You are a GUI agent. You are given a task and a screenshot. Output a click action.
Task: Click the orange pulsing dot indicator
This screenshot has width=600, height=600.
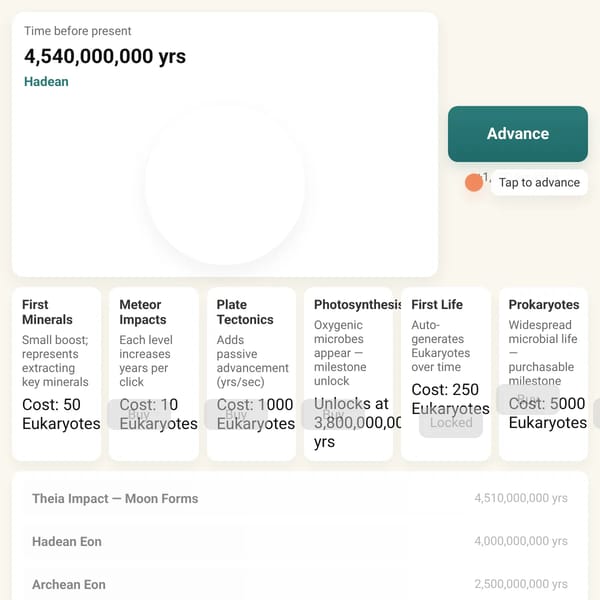(x=474, y=182)
